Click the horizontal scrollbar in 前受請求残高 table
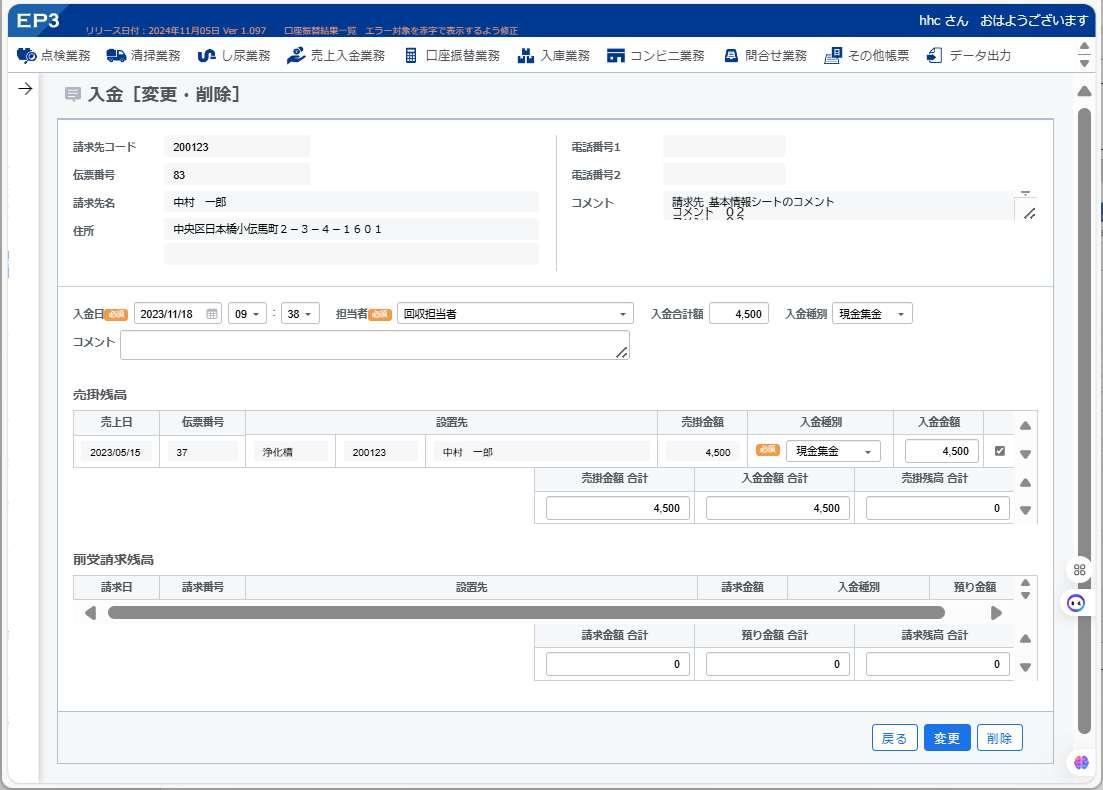Image resolution: width=1103 pixels, height=790 pixels. [526, 613]
